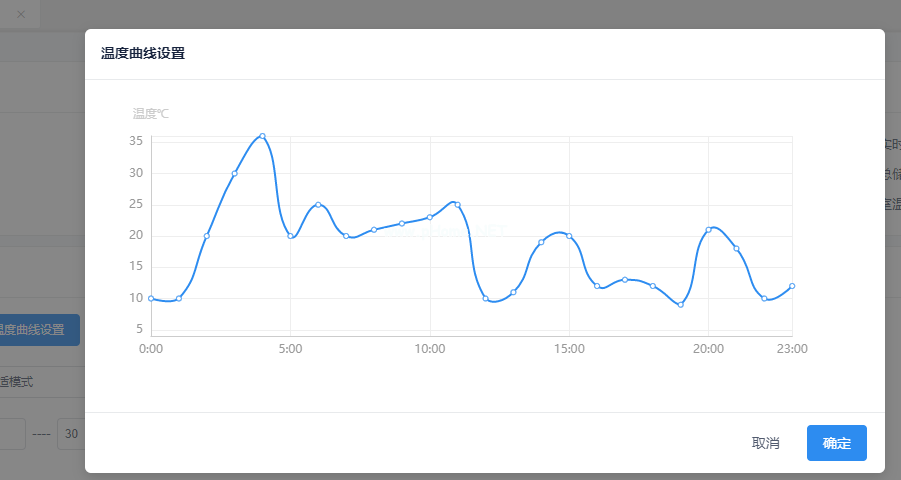Click the 25°C data point at 11:00
This screenshot has width=901, height=480.
click(x=457, y=205)
